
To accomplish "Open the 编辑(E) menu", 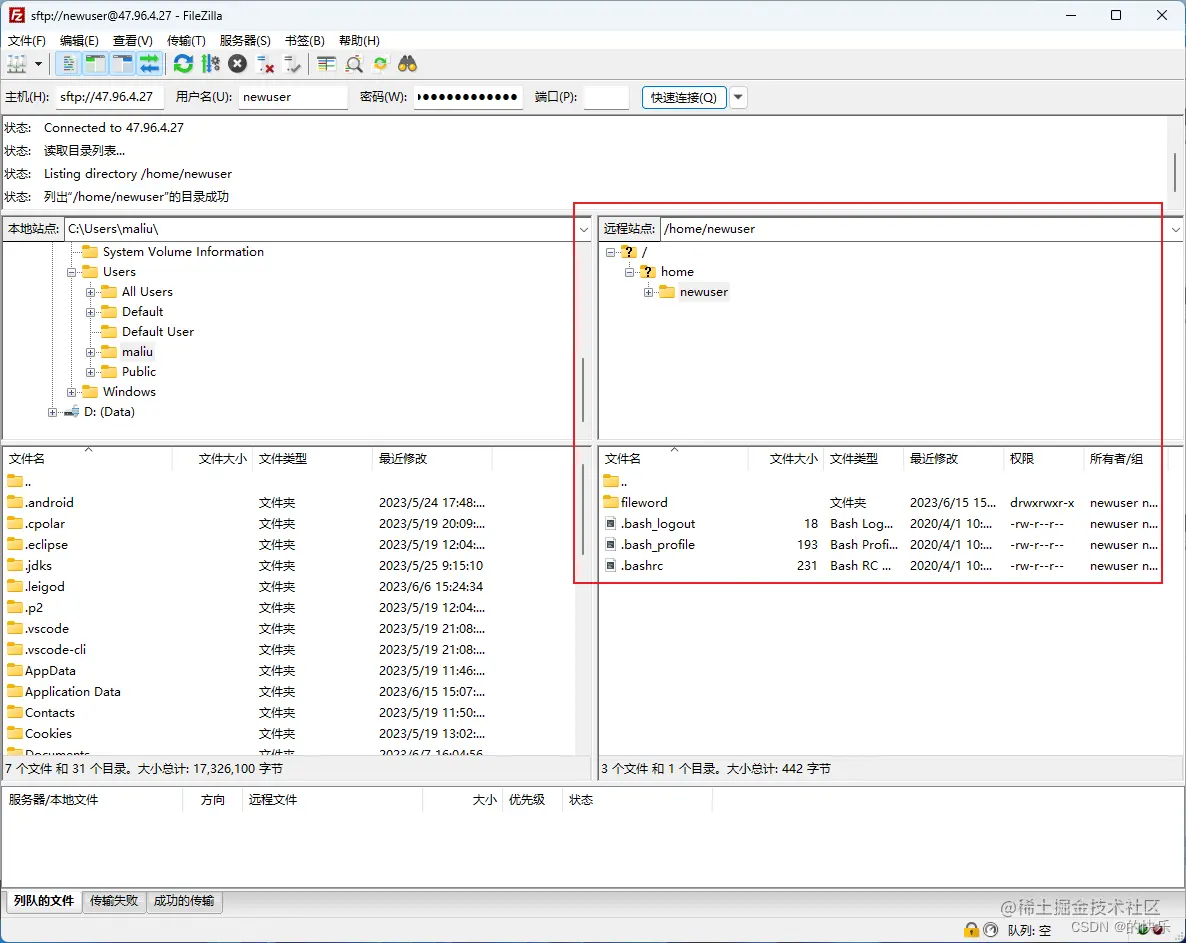I will [79, 41].
